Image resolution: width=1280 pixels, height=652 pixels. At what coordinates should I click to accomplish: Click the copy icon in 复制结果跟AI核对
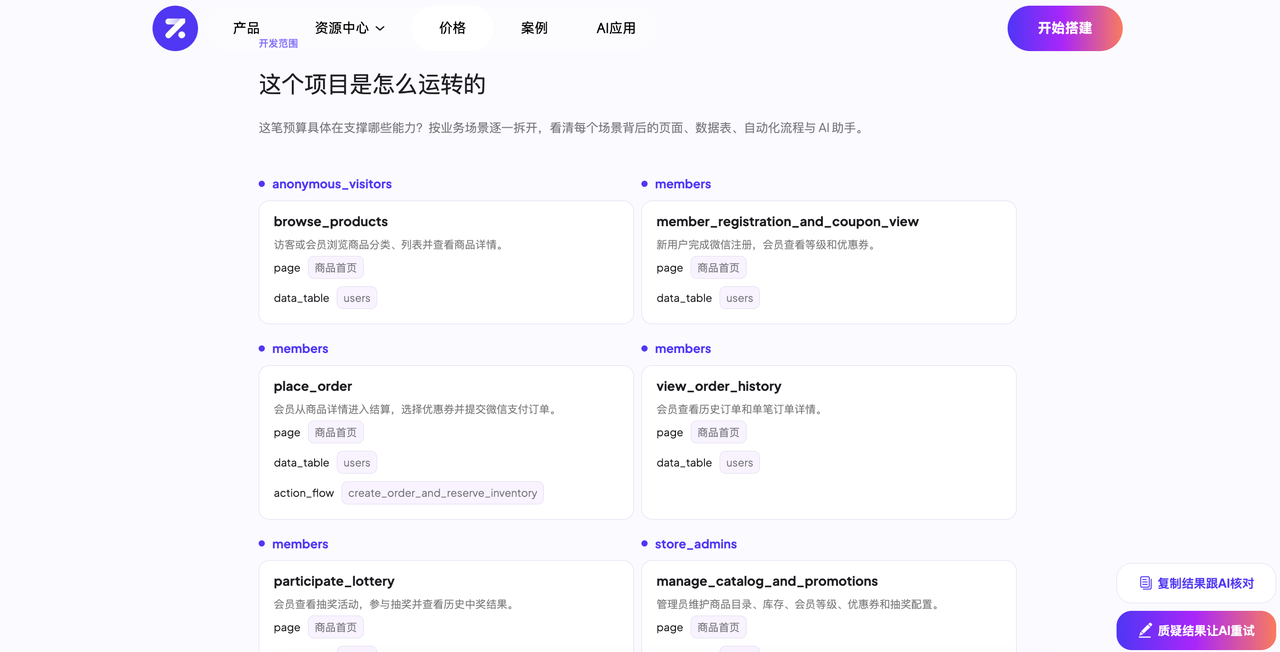tap(1145, 583)
